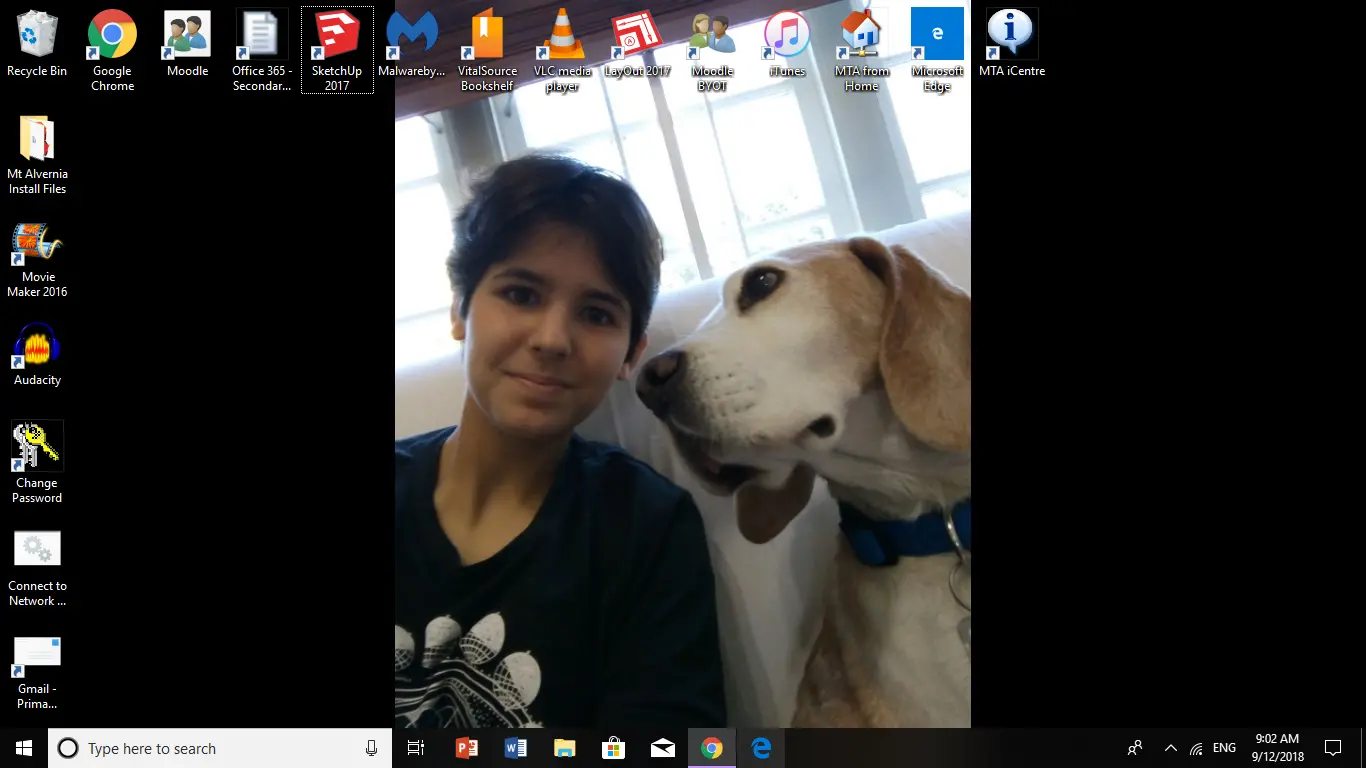Screen dimensions: 1366x768
Task: Open the clock showing 9:02 AM
Action: coord(1276,748)
